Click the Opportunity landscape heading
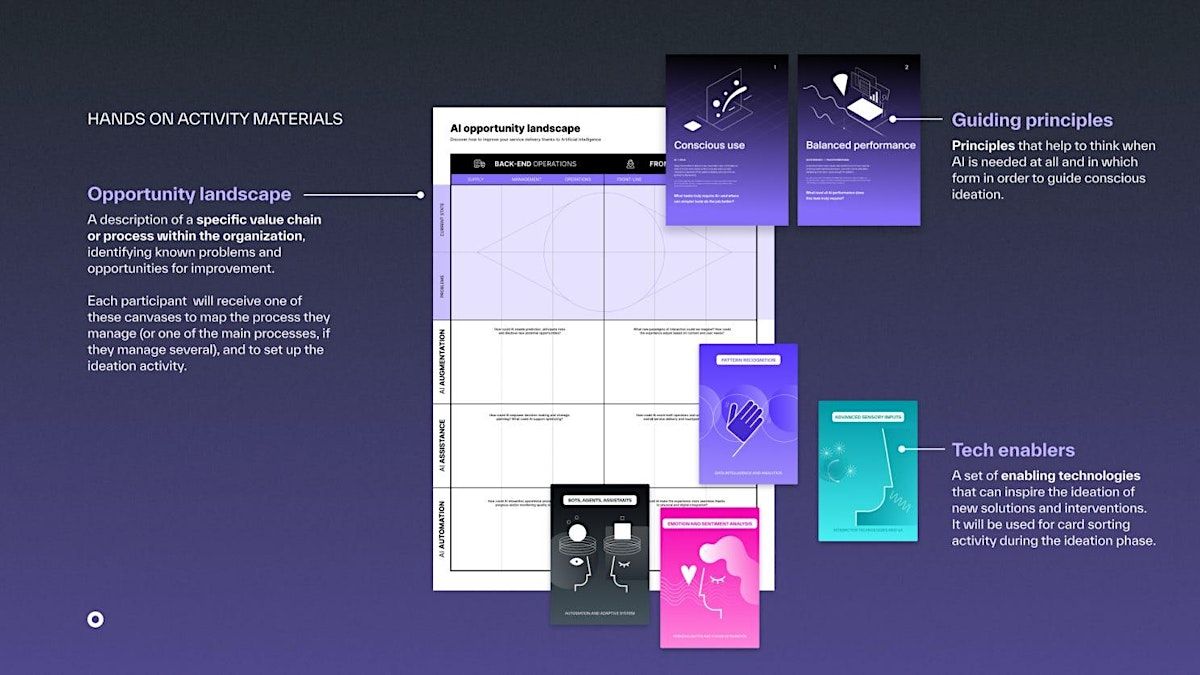 tap(189, 194)
